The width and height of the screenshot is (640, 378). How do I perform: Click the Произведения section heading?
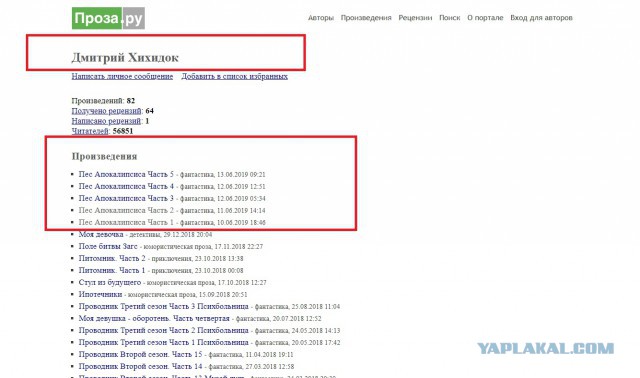tap(104, 156)
